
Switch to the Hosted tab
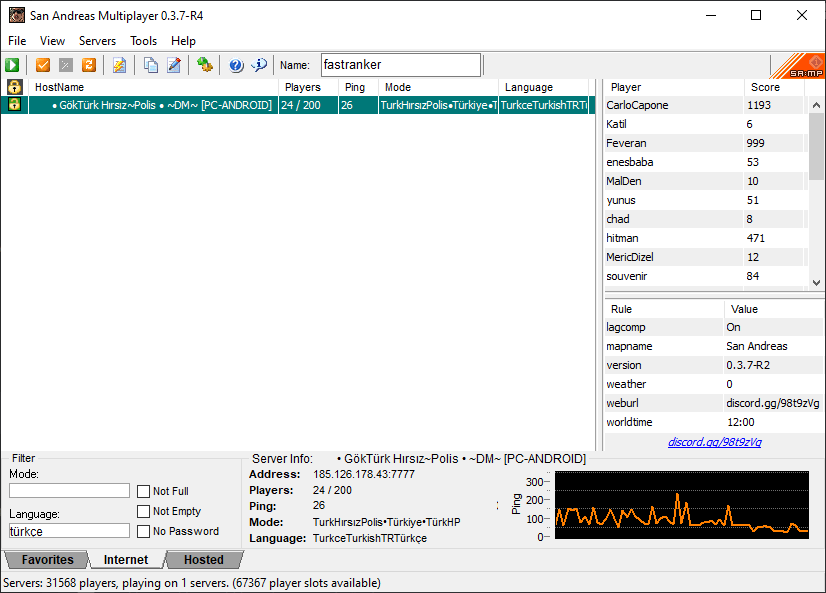tap(204, 559)
